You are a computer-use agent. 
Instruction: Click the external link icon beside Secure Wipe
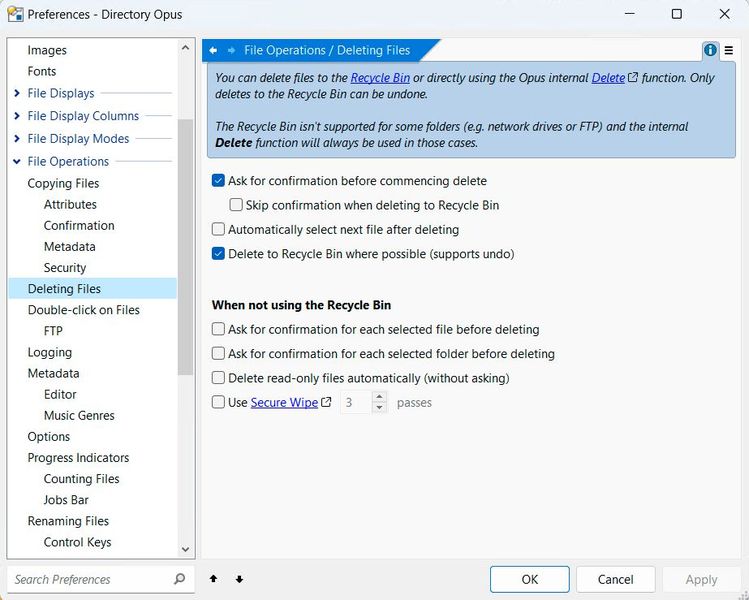tap(326, 403)
